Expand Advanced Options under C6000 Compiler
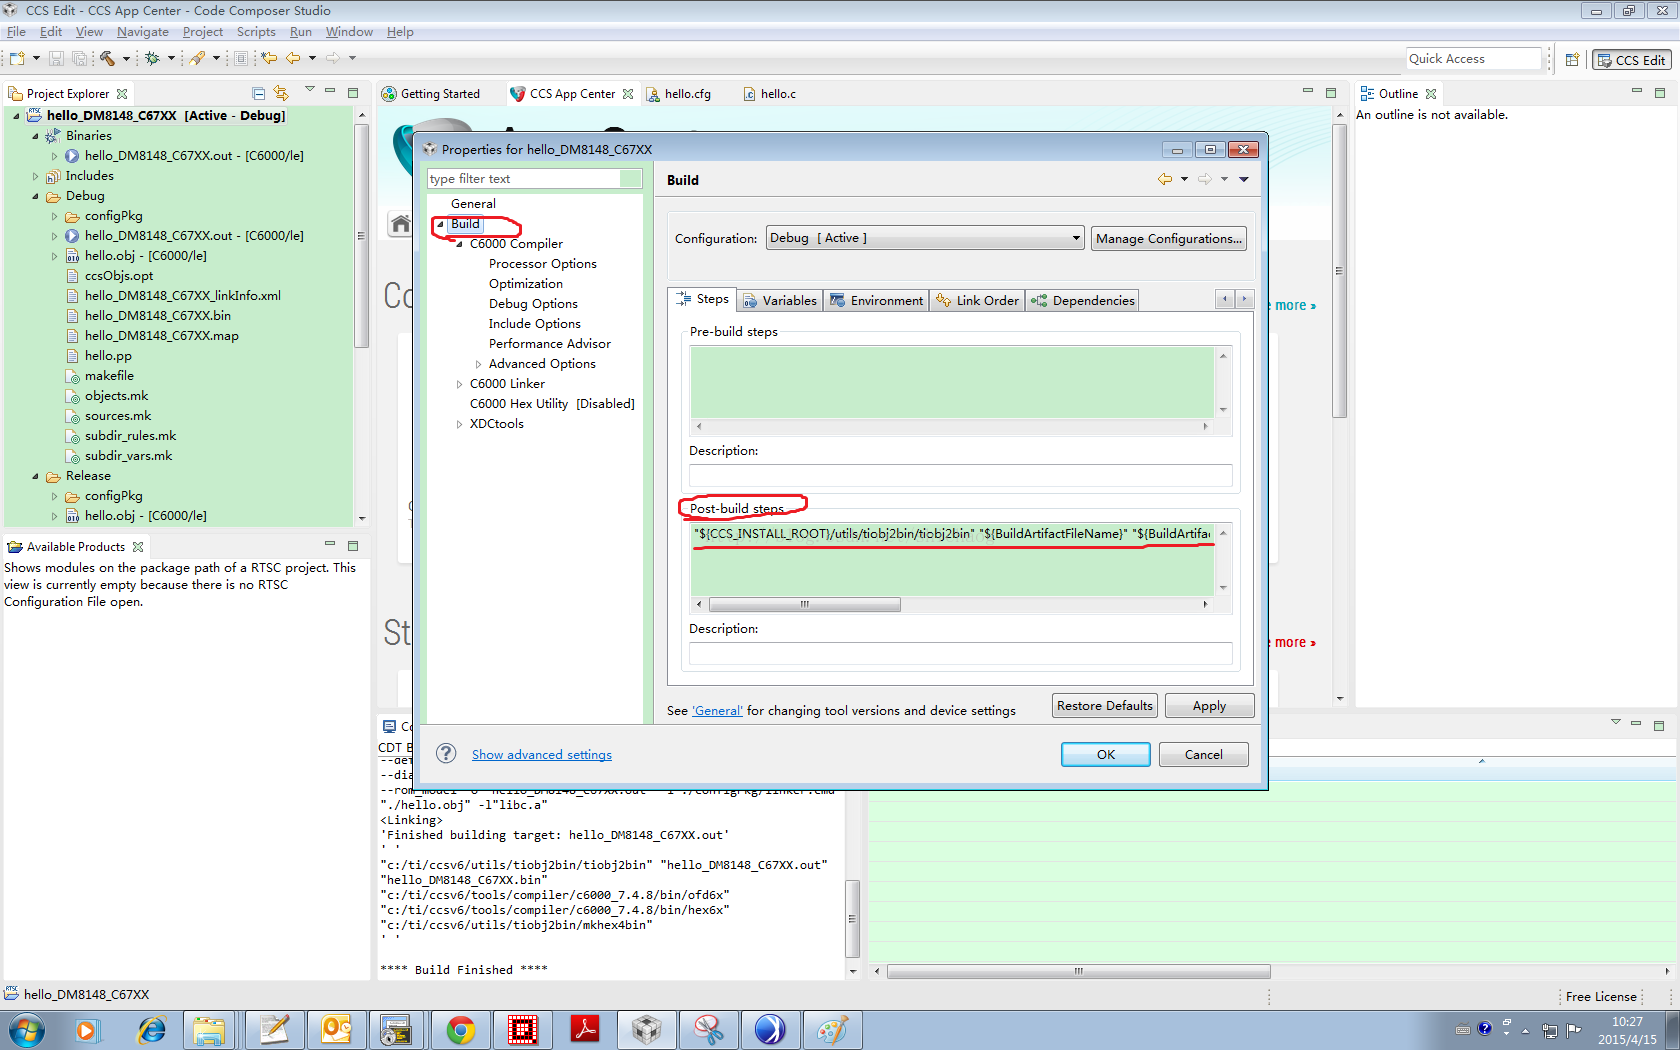 pos(478,364)
